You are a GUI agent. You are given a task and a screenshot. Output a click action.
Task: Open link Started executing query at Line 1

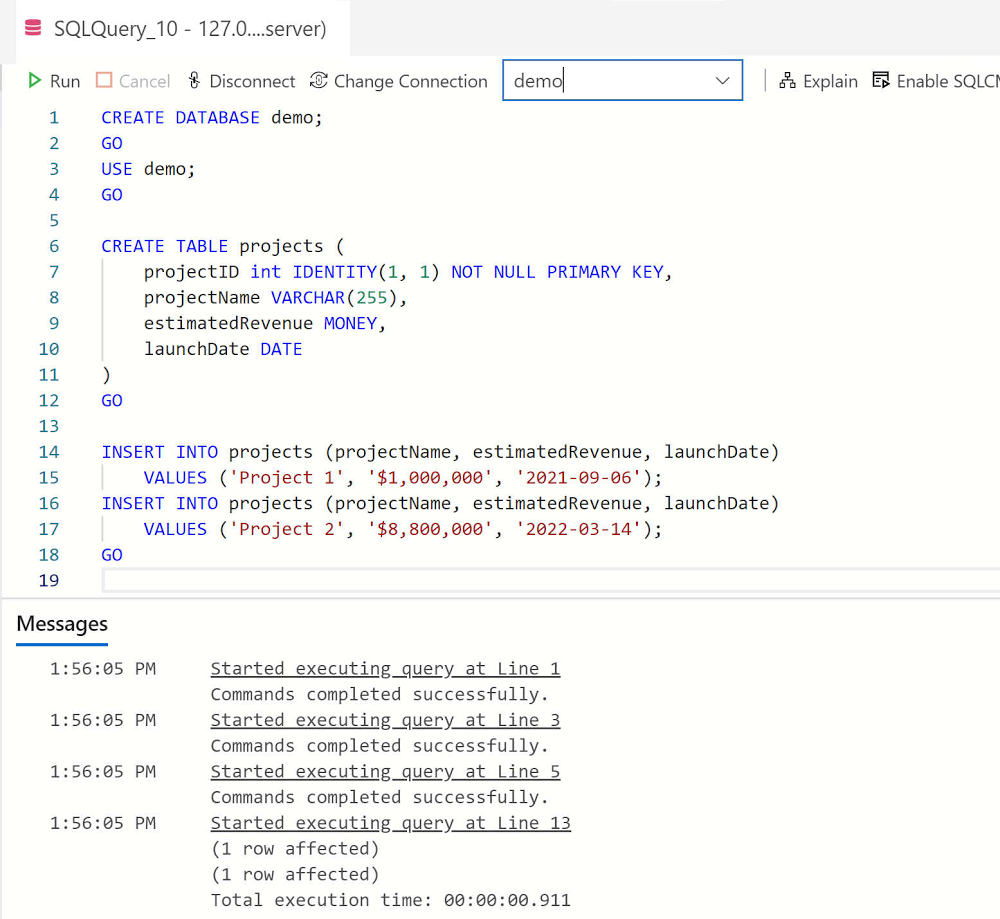385,668
